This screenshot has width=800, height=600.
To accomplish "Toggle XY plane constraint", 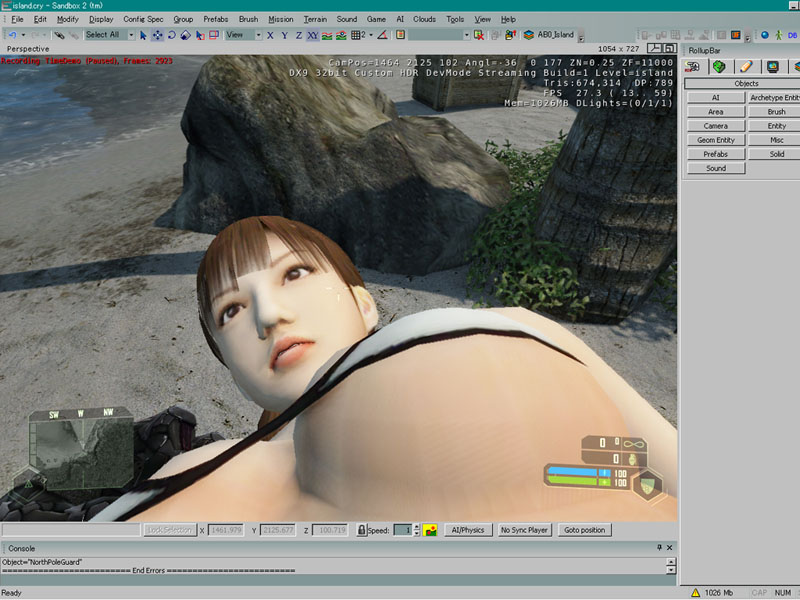I will tap(313, 35).
